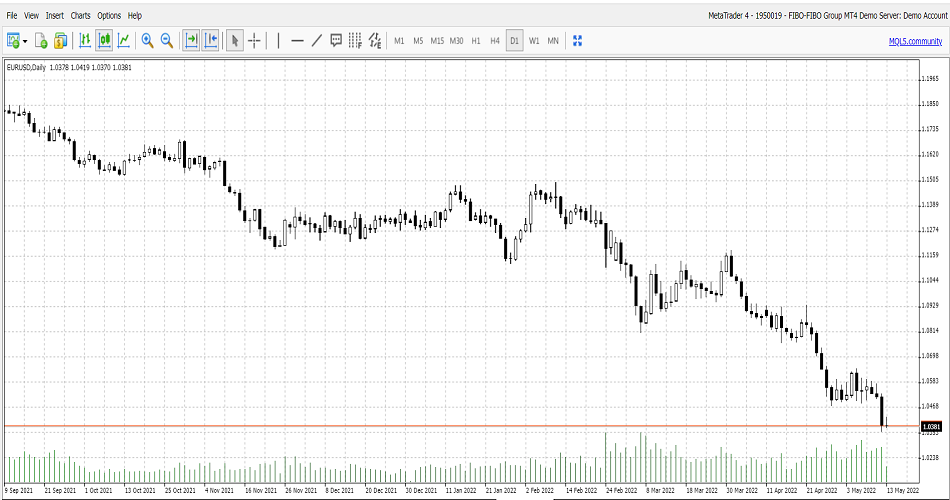Screen dimensions: 950x500
Task: Toggle chart shift from right border
Action: point(211,41)
